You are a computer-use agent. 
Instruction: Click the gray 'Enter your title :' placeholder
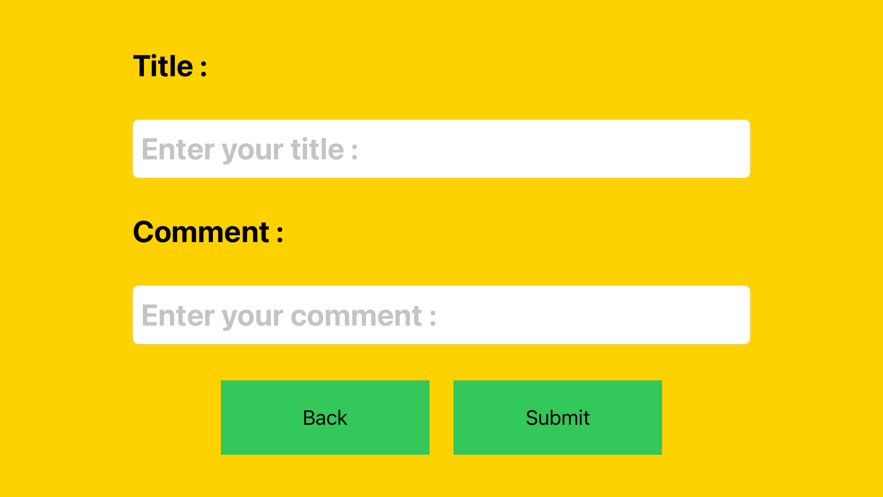[249, 150]
